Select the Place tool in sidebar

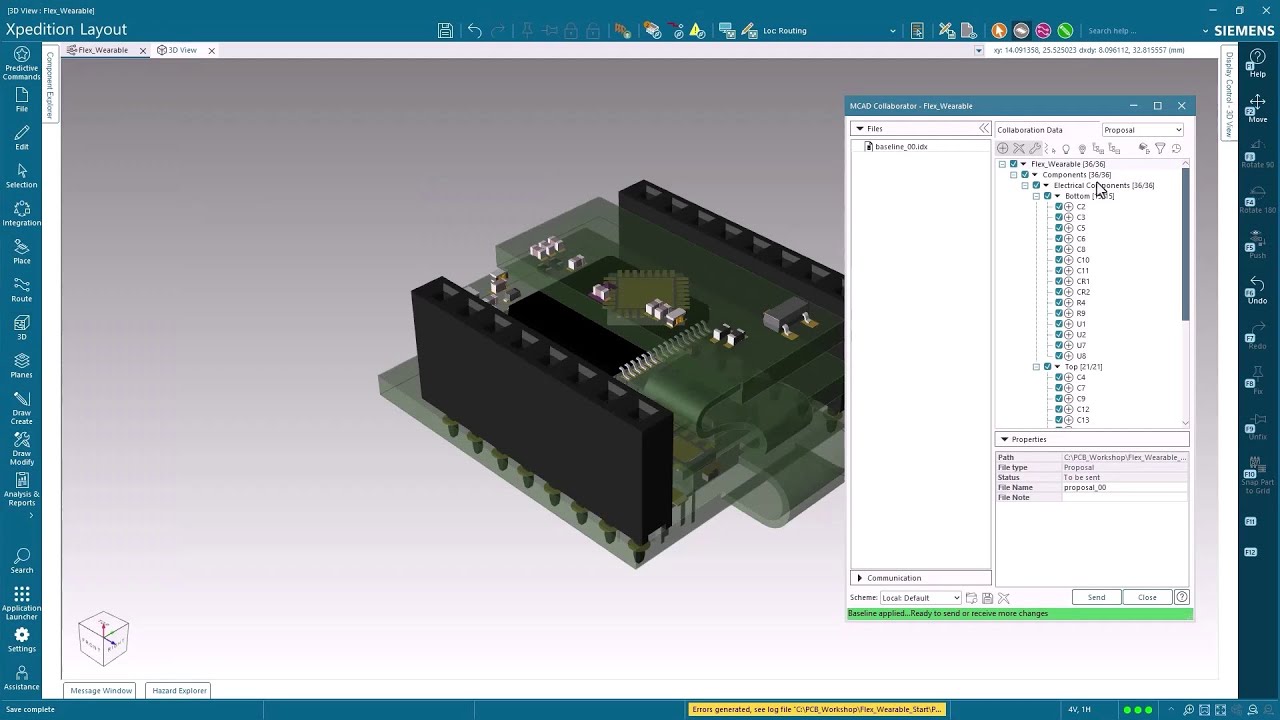(21, 252)
